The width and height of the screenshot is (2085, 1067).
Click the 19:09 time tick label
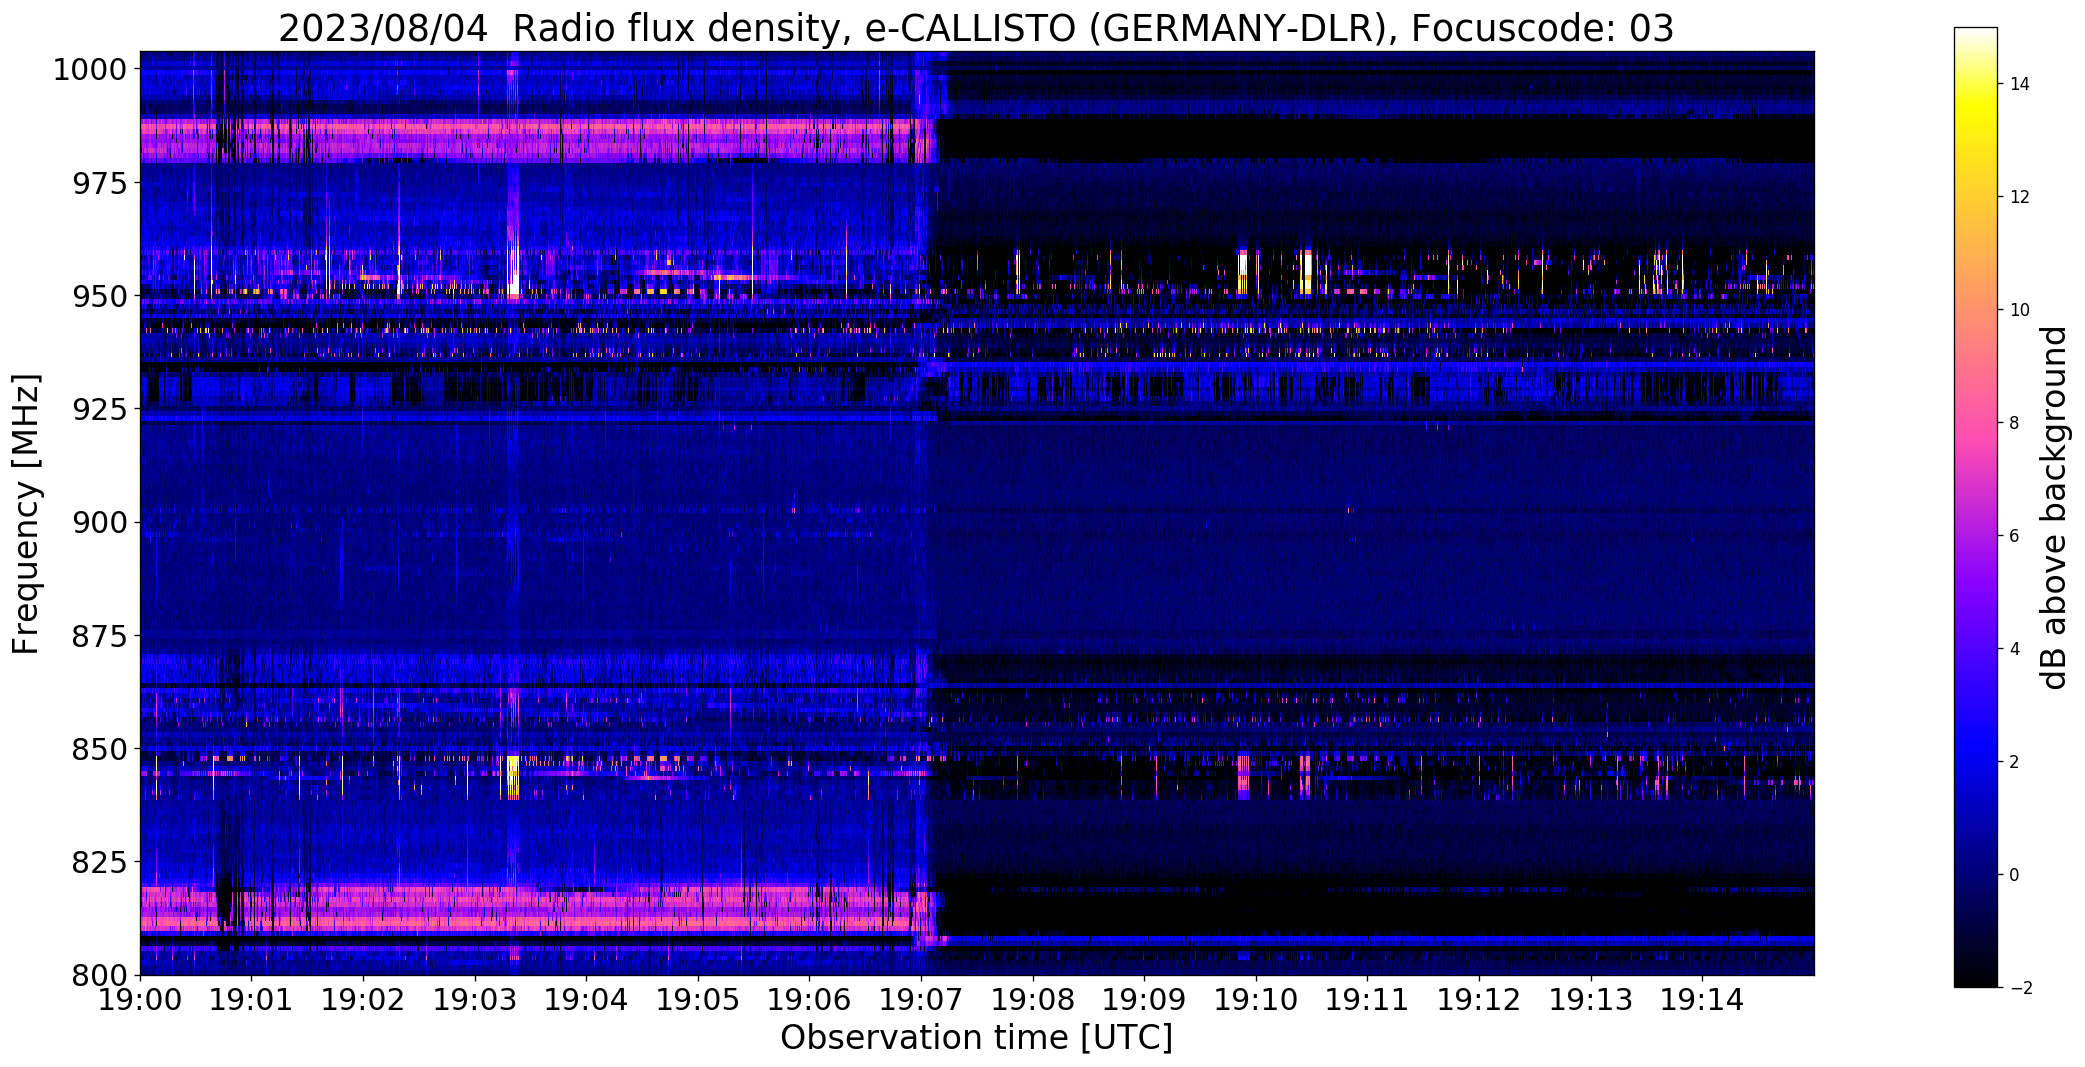pyautogui.click(x=1144, y=1000)
